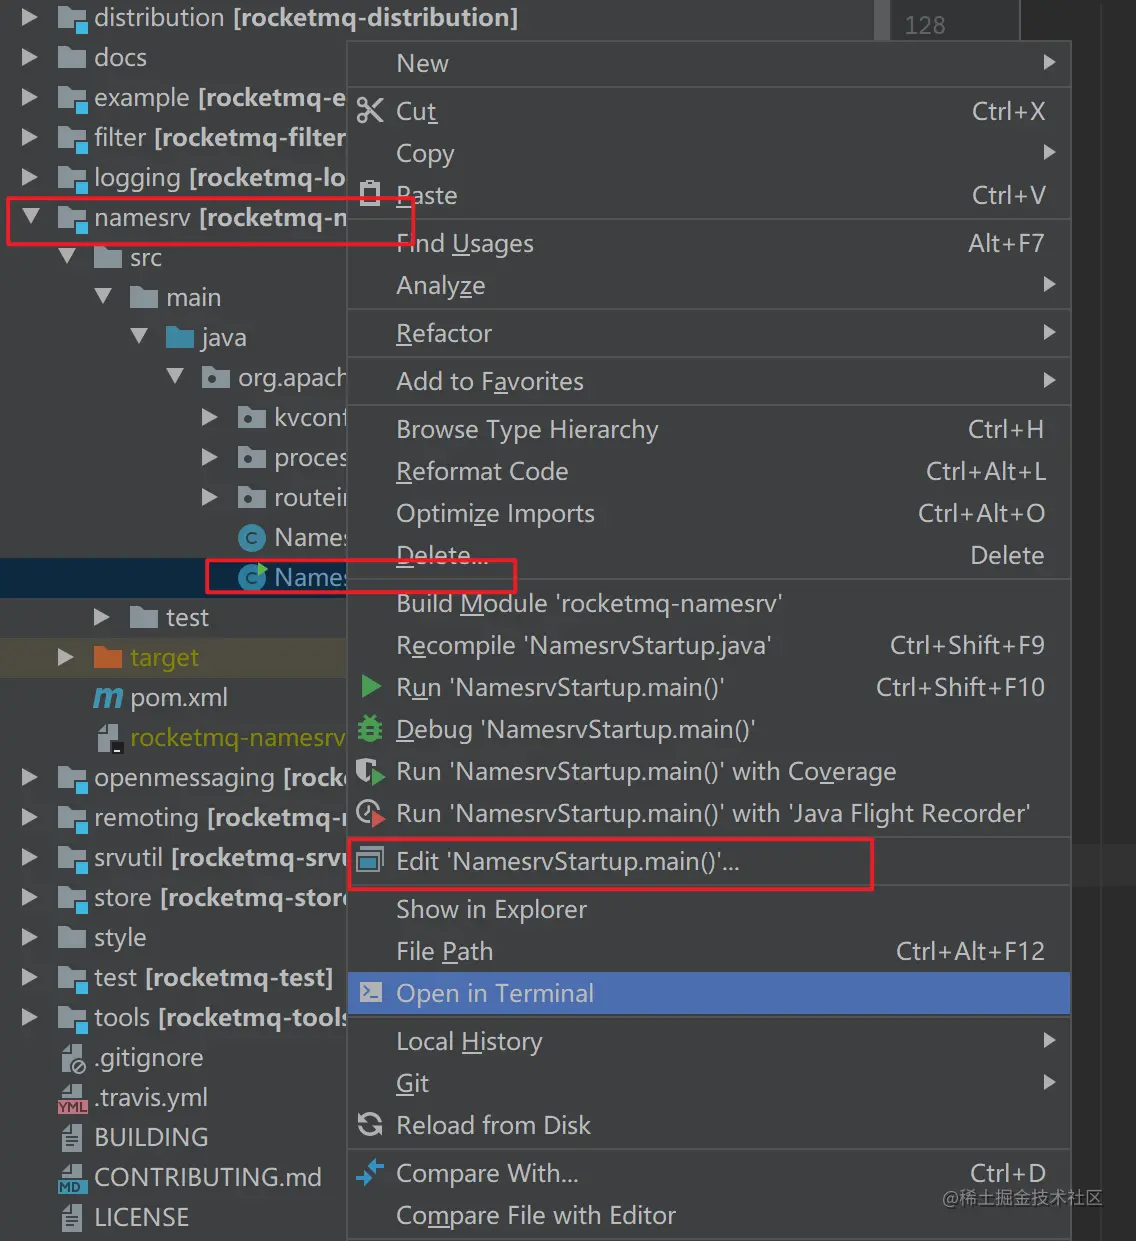Collapse the main folder node
Viewport: 1136px width, 1241px height.
click(x=103, y=296)
